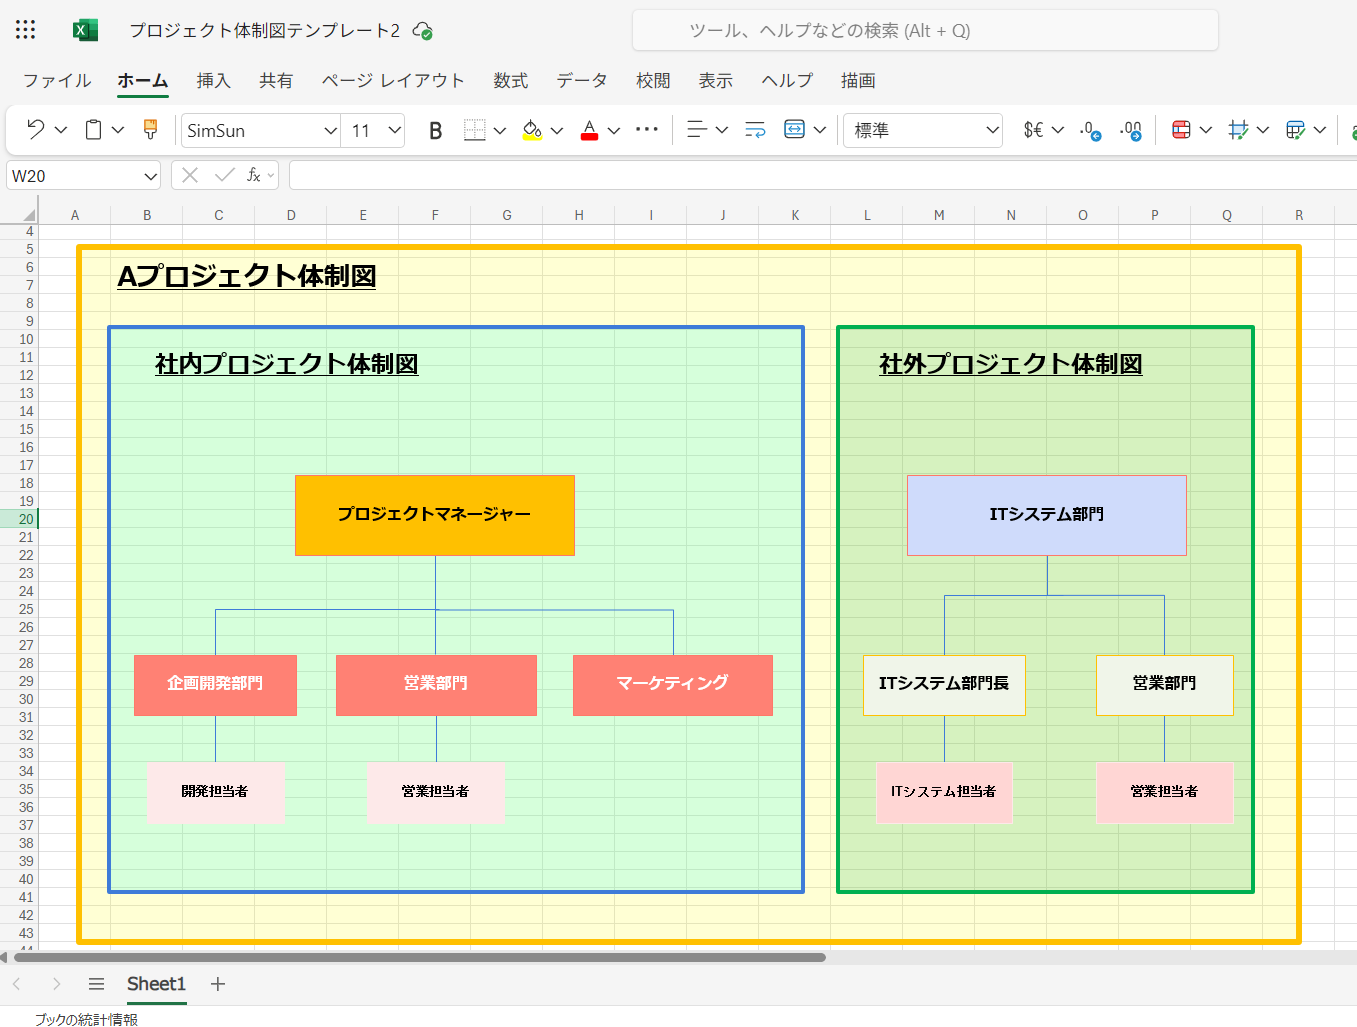The height and width of the screenshot is (1027, 1357).
Task: Expand the merge cells dropdown arrow
Action: (x=820, y=130)
